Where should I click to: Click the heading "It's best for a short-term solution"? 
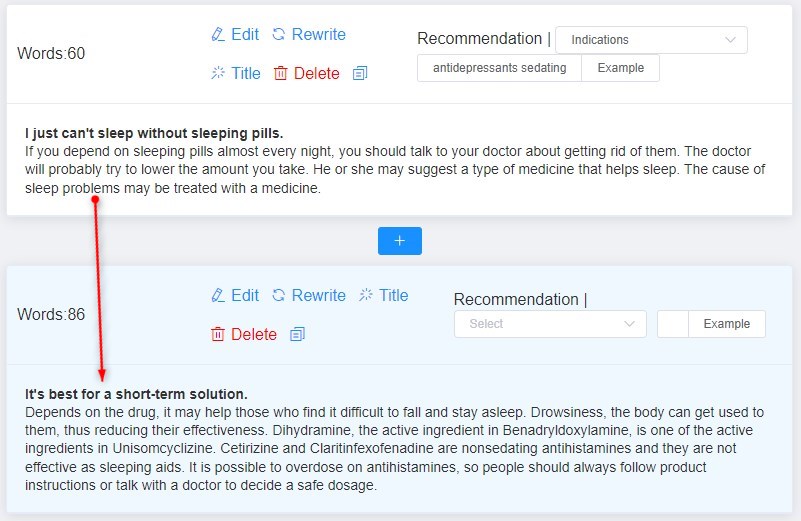pyautogui.click(x=136, y=394)
